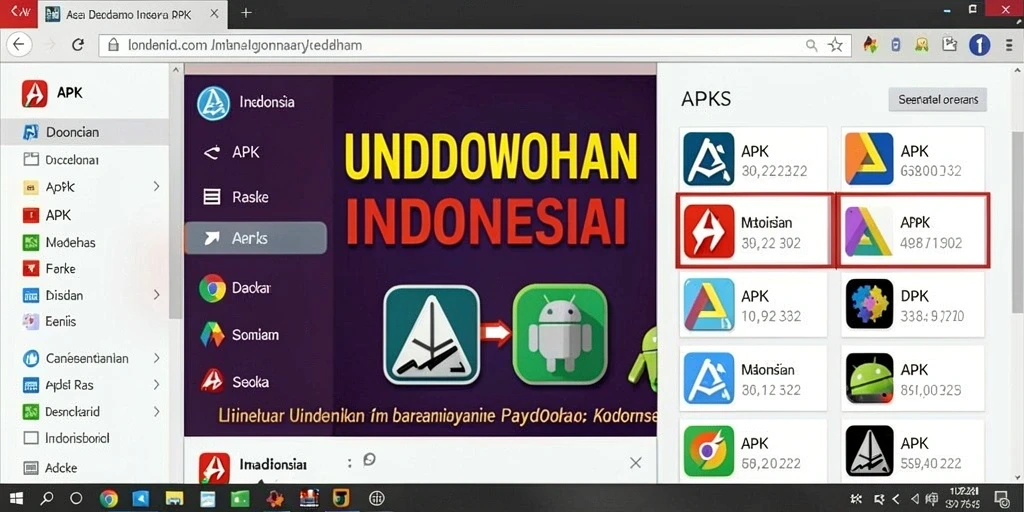
Task: Click the green APK 58,20222 app icon
Action: (x=709, y=451)
